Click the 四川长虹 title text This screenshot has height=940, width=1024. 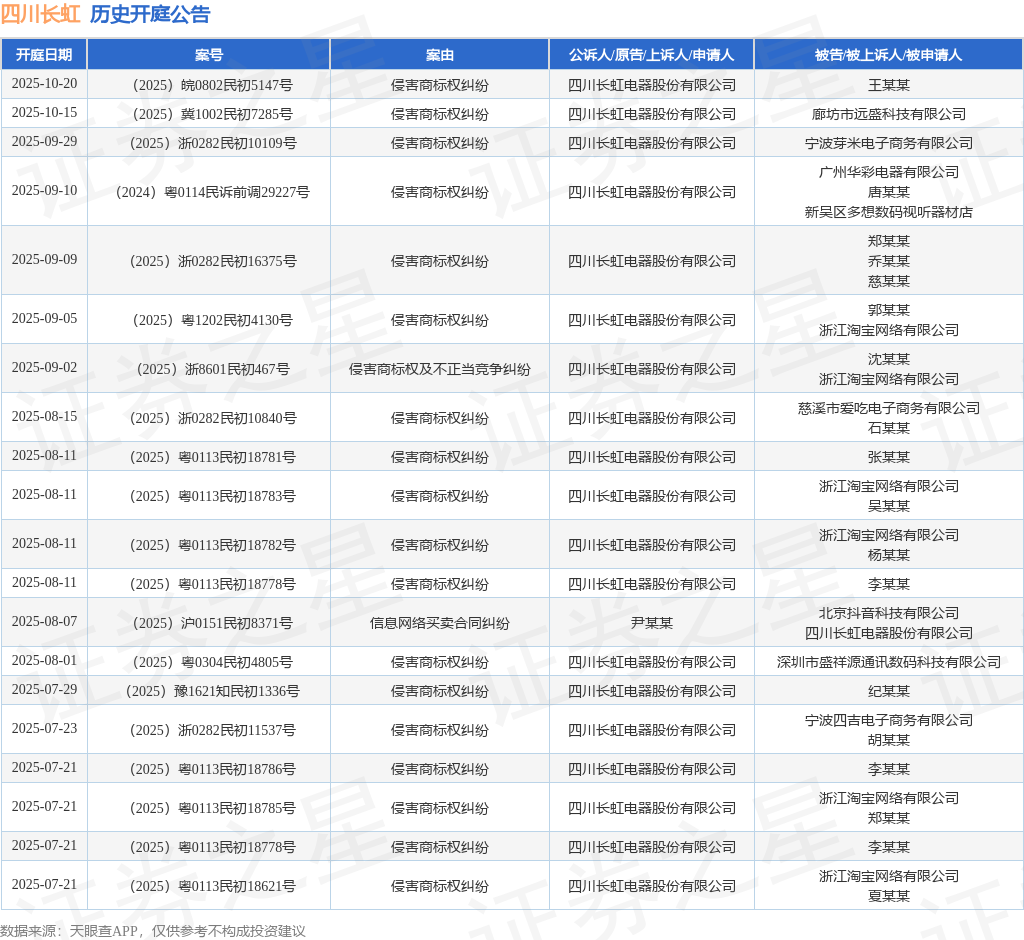(x=40, y=14)
